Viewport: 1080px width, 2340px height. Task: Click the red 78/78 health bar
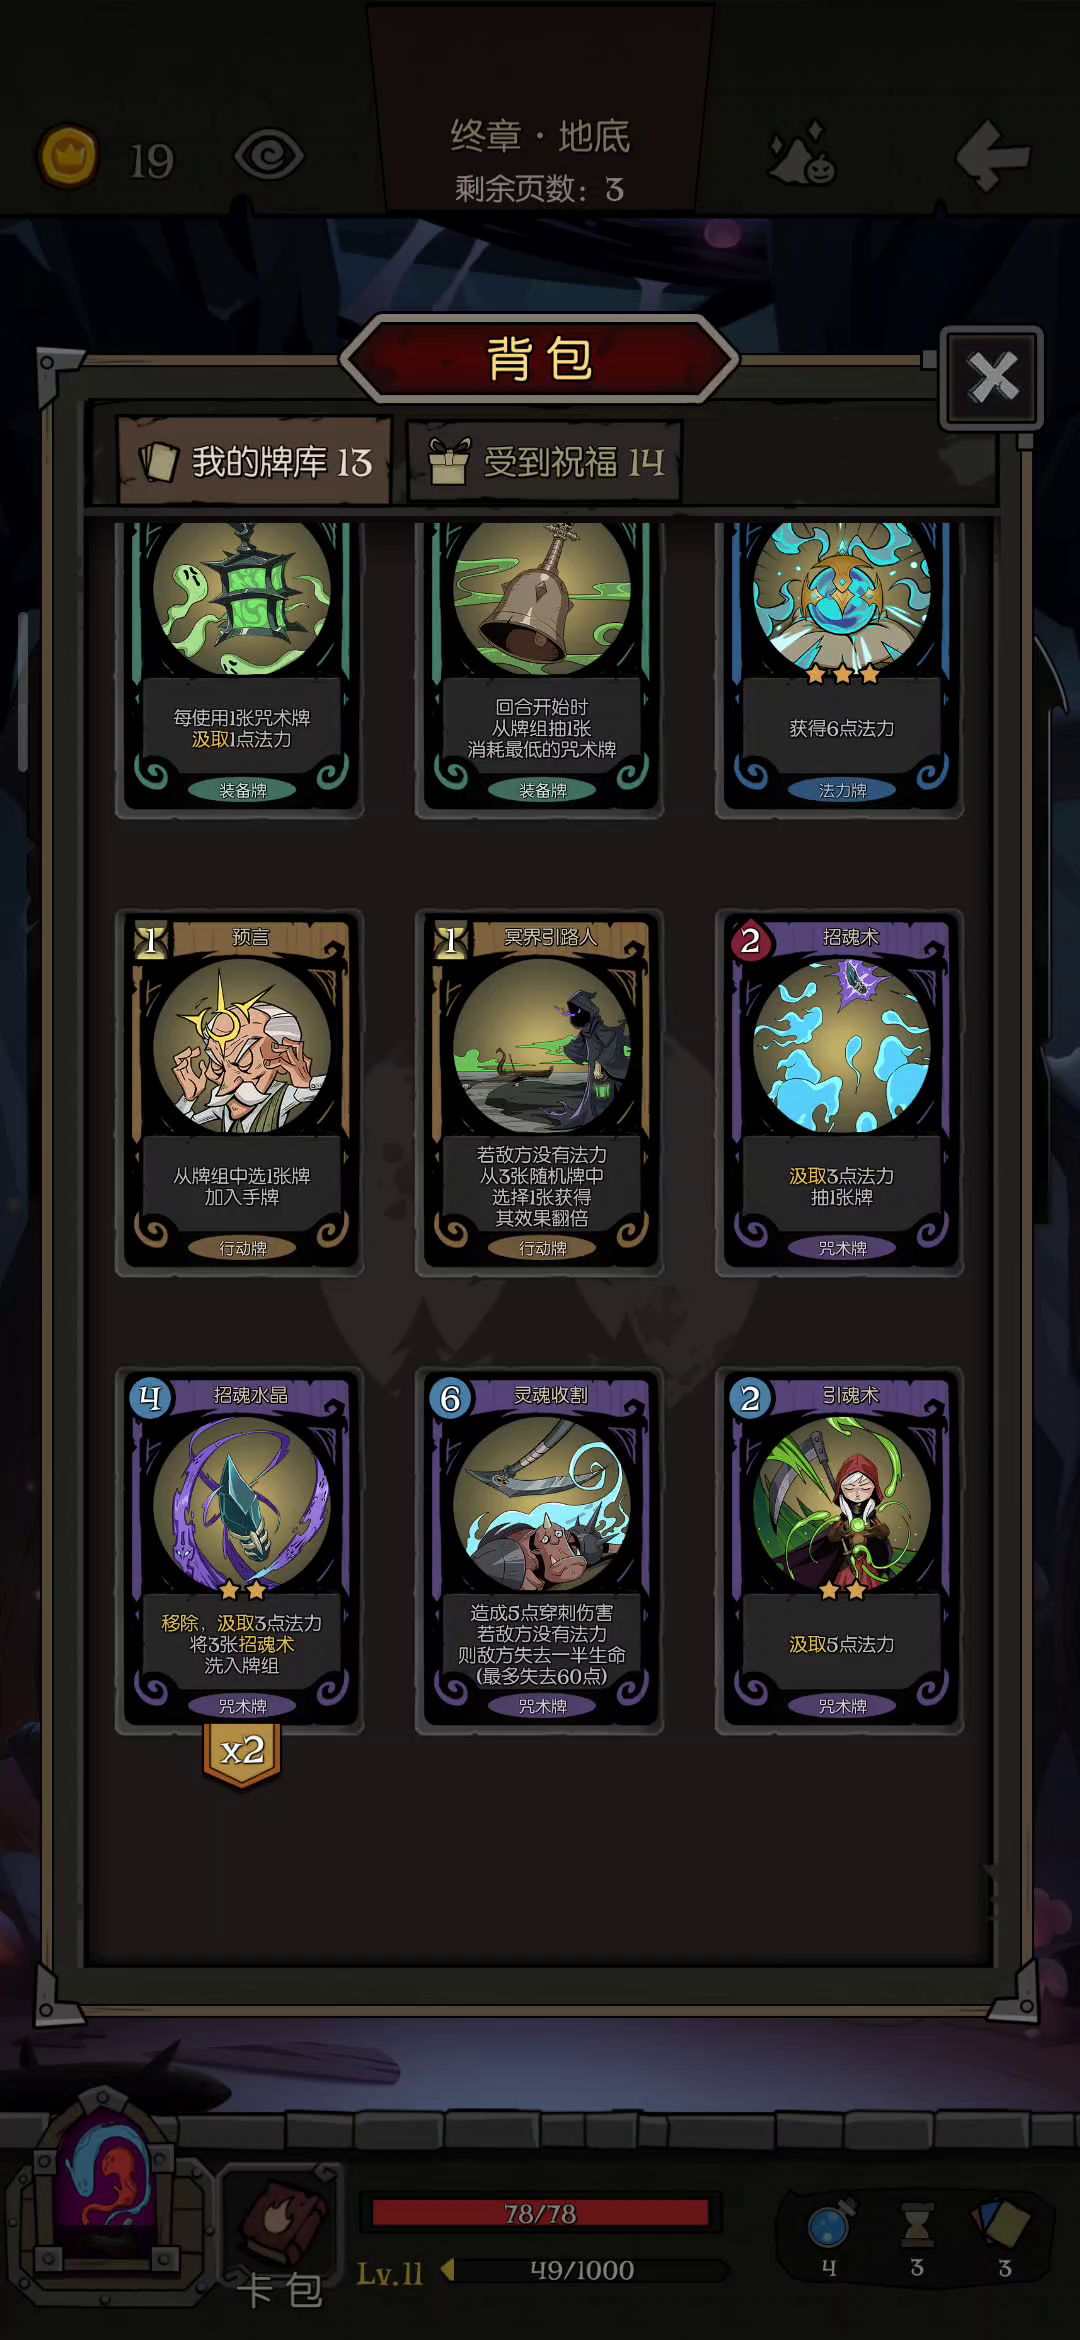coord(540,2213)
